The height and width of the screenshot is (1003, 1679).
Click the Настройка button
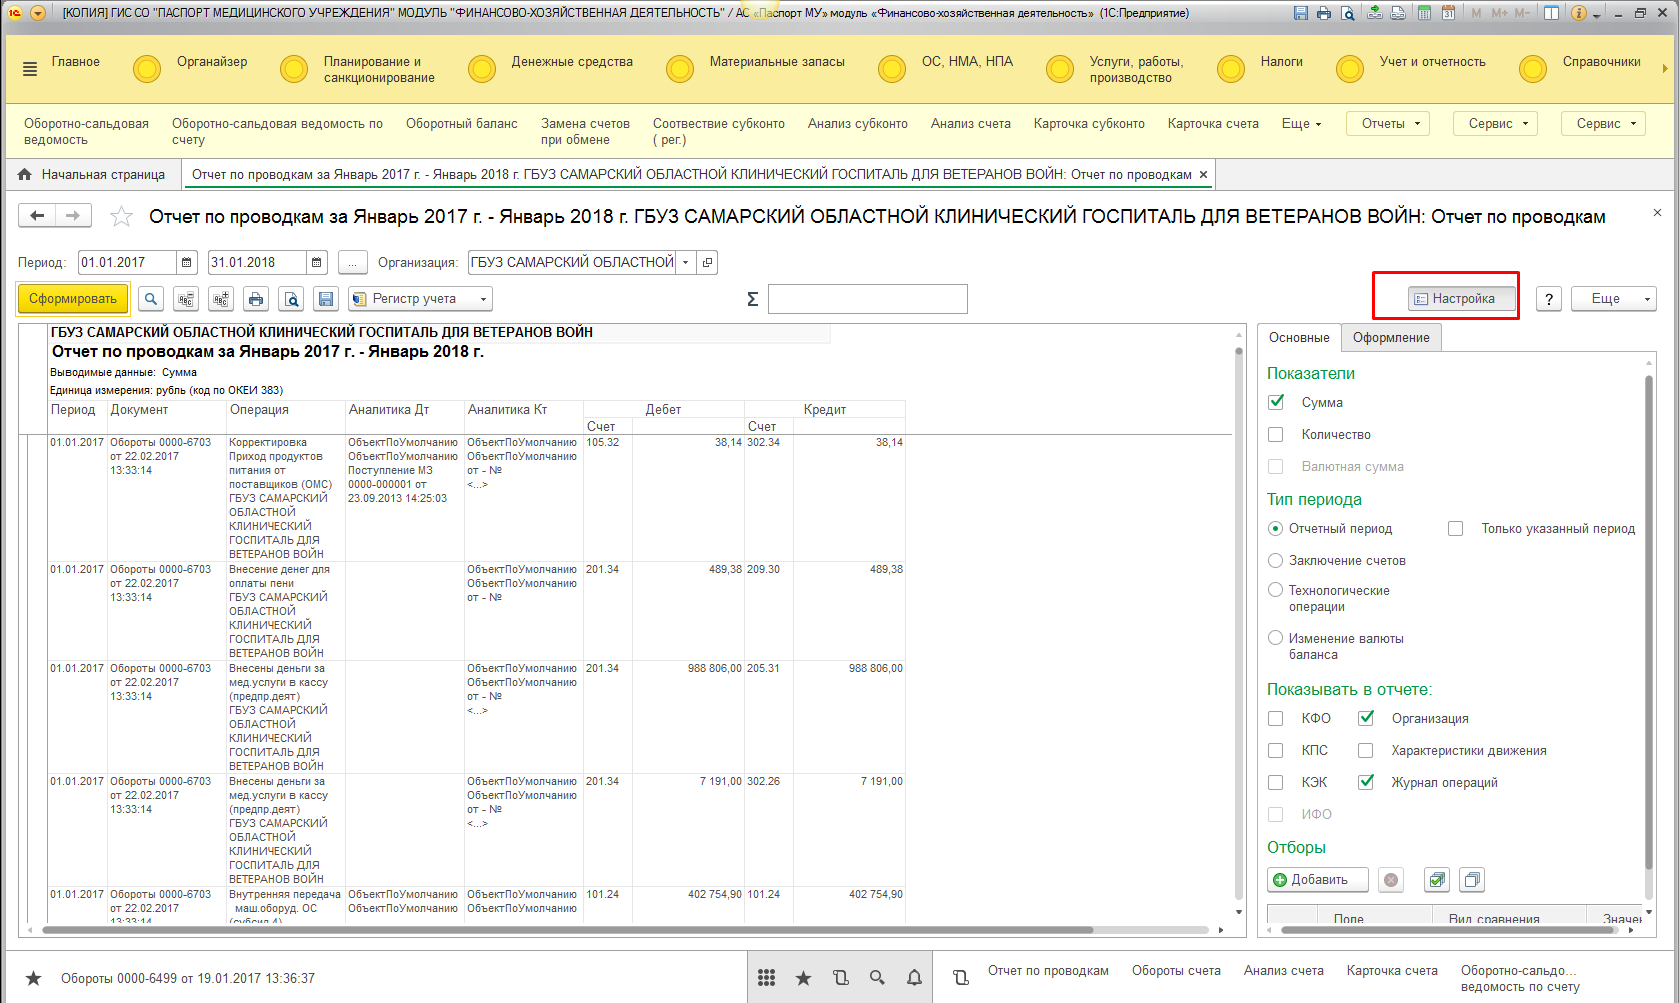click(x=1462, y=298)
